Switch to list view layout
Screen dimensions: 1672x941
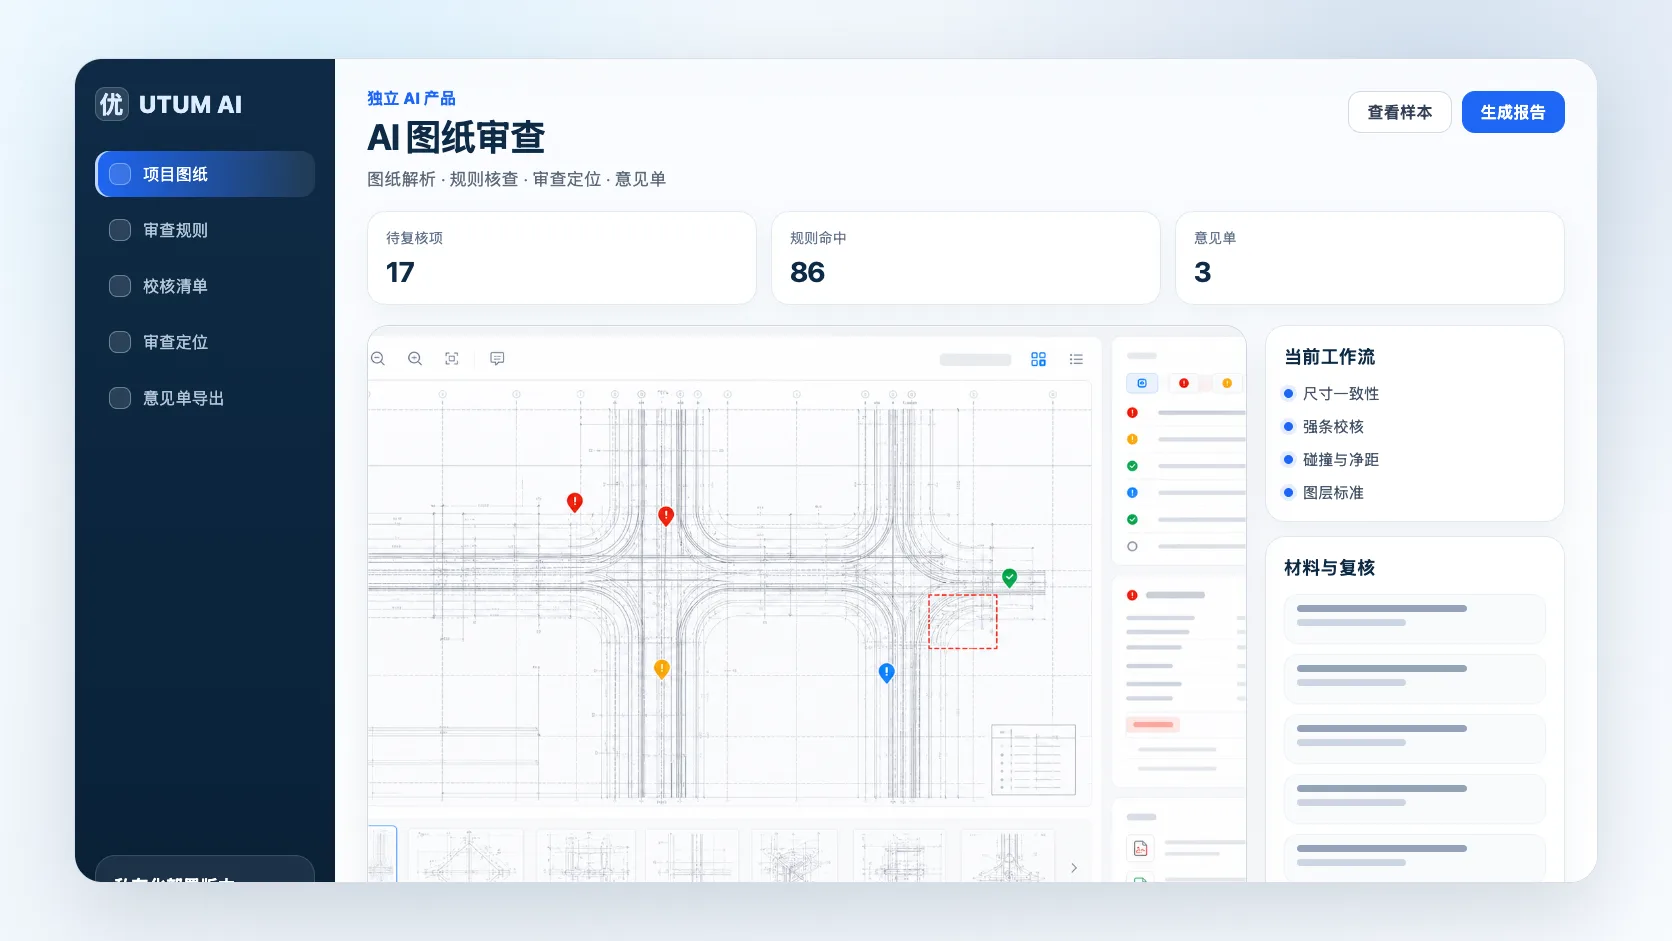pos(1076,359)
